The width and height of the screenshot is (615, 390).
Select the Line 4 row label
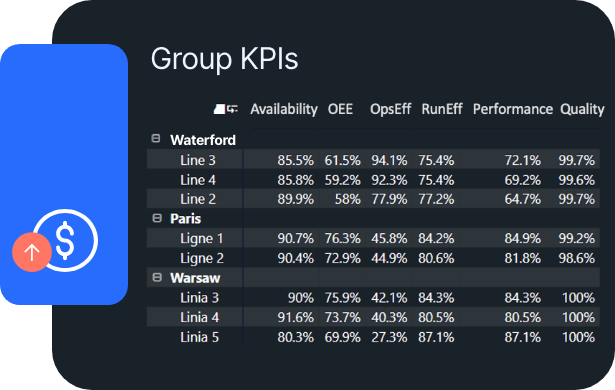198,180
